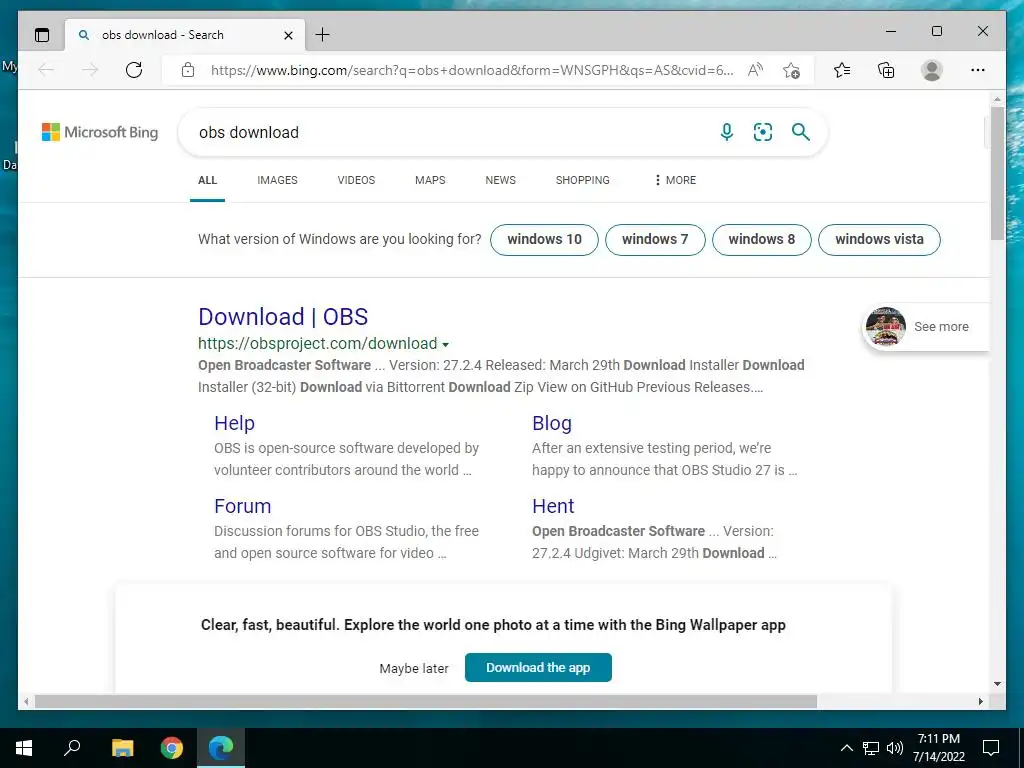Screen dimensions: 1024x768
Task: Open the Favorites list icon
Action: tap(842, 70)
